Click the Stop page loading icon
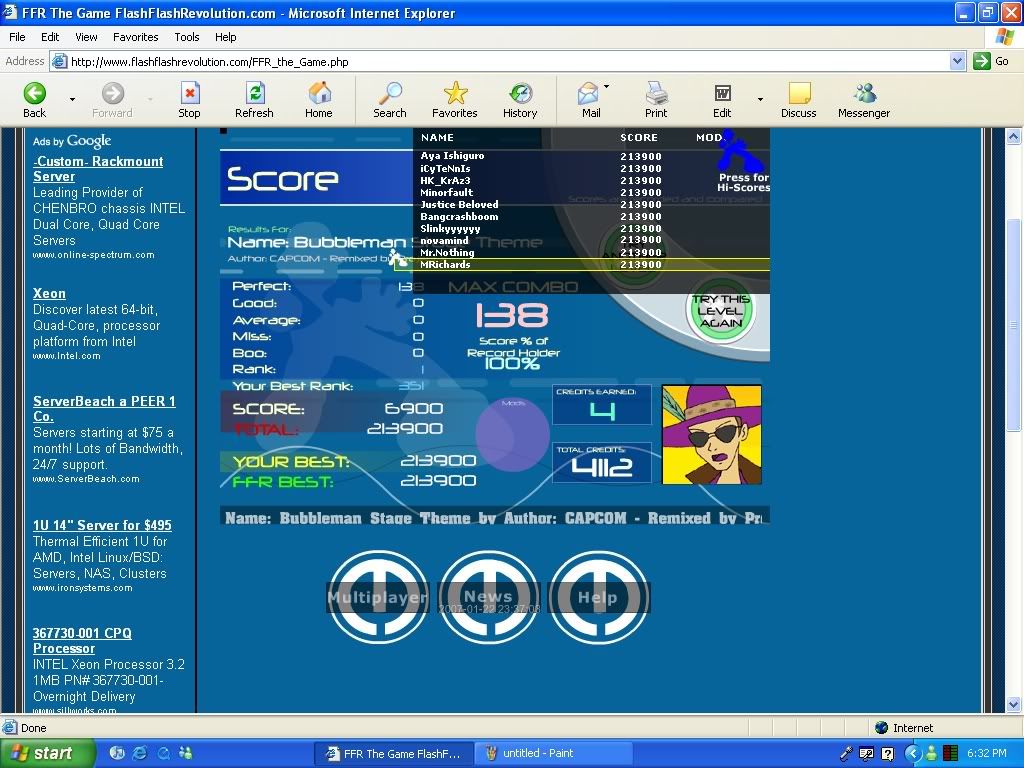The image size is (1024, 768). (189, 94)
